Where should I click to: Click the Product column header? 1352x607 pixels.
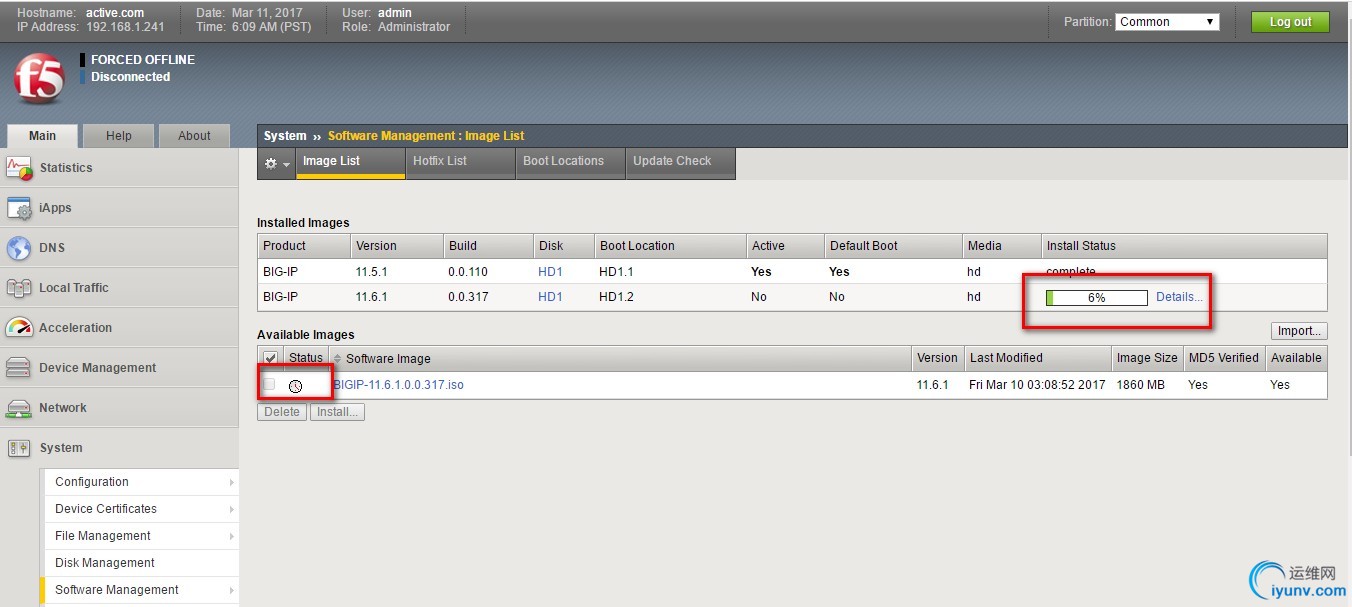304,246
